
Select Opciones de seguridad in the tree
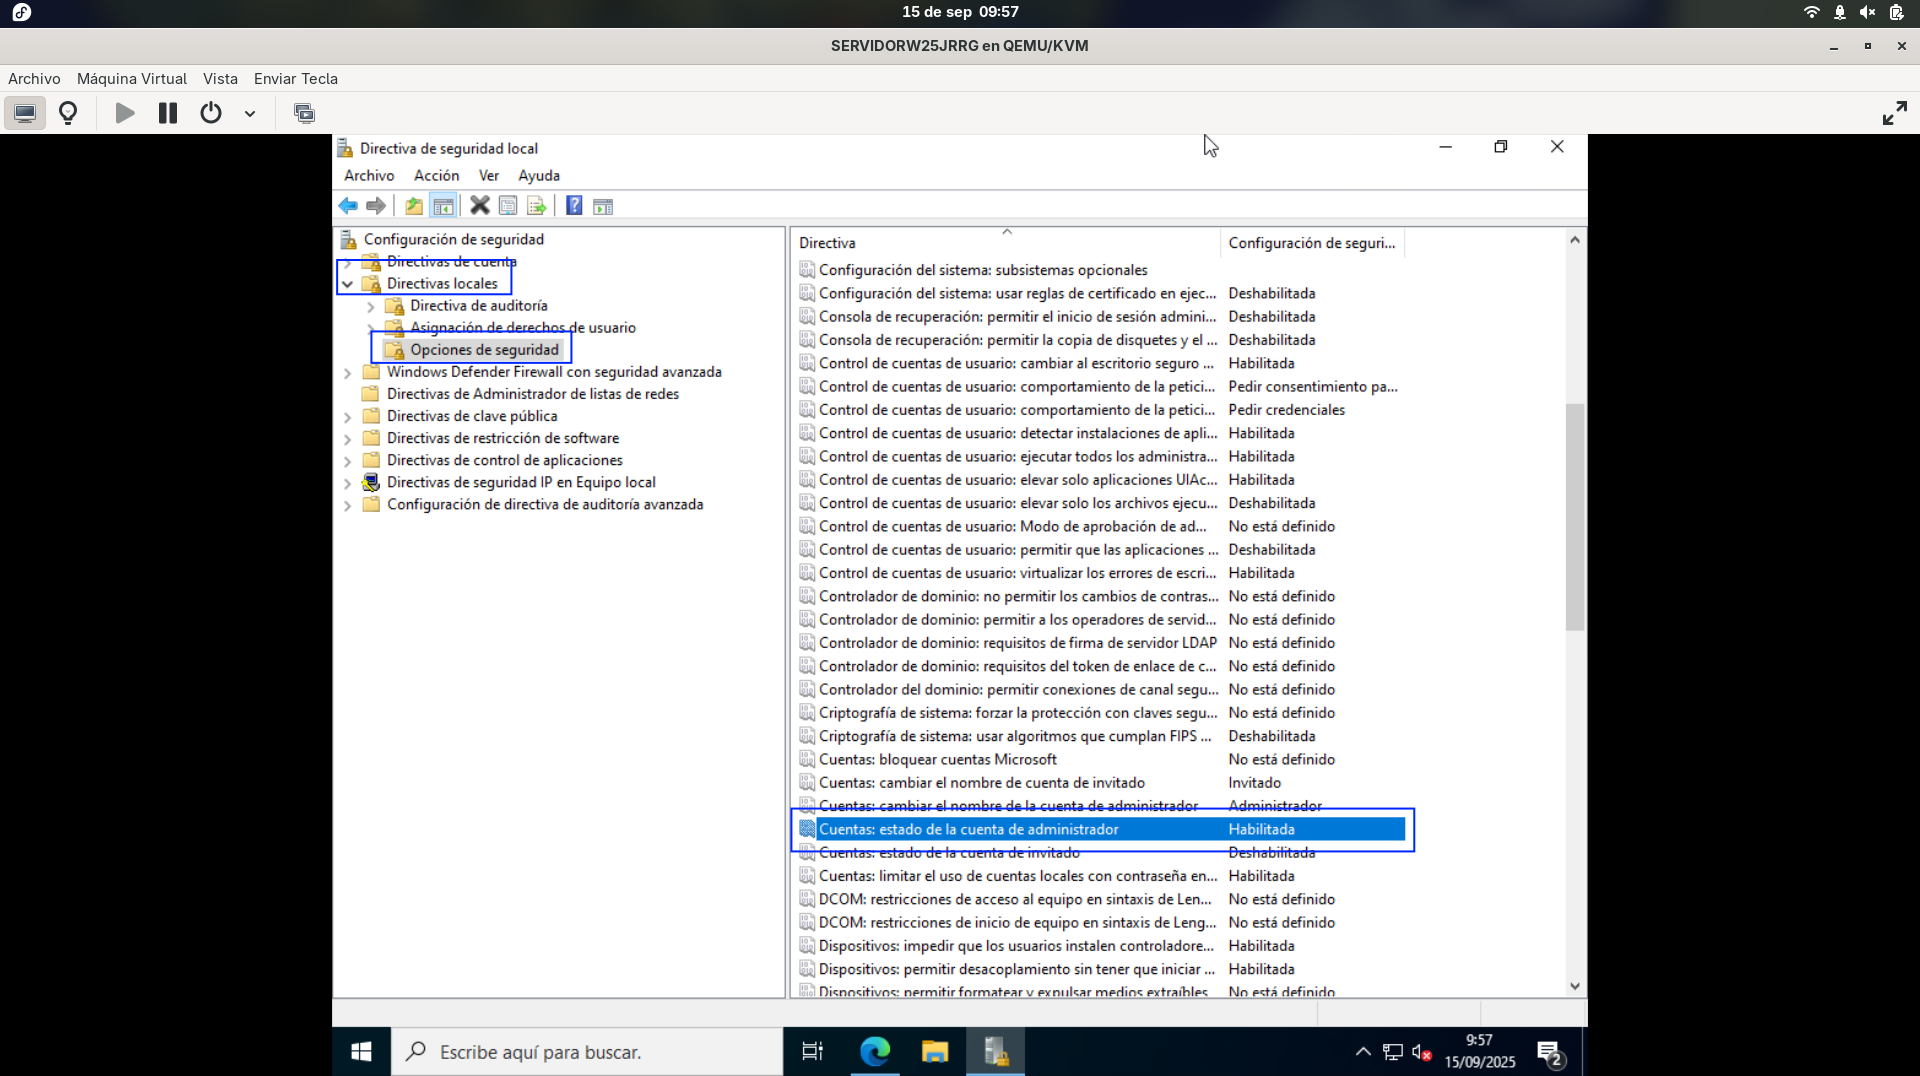click(x=484, y=350)
